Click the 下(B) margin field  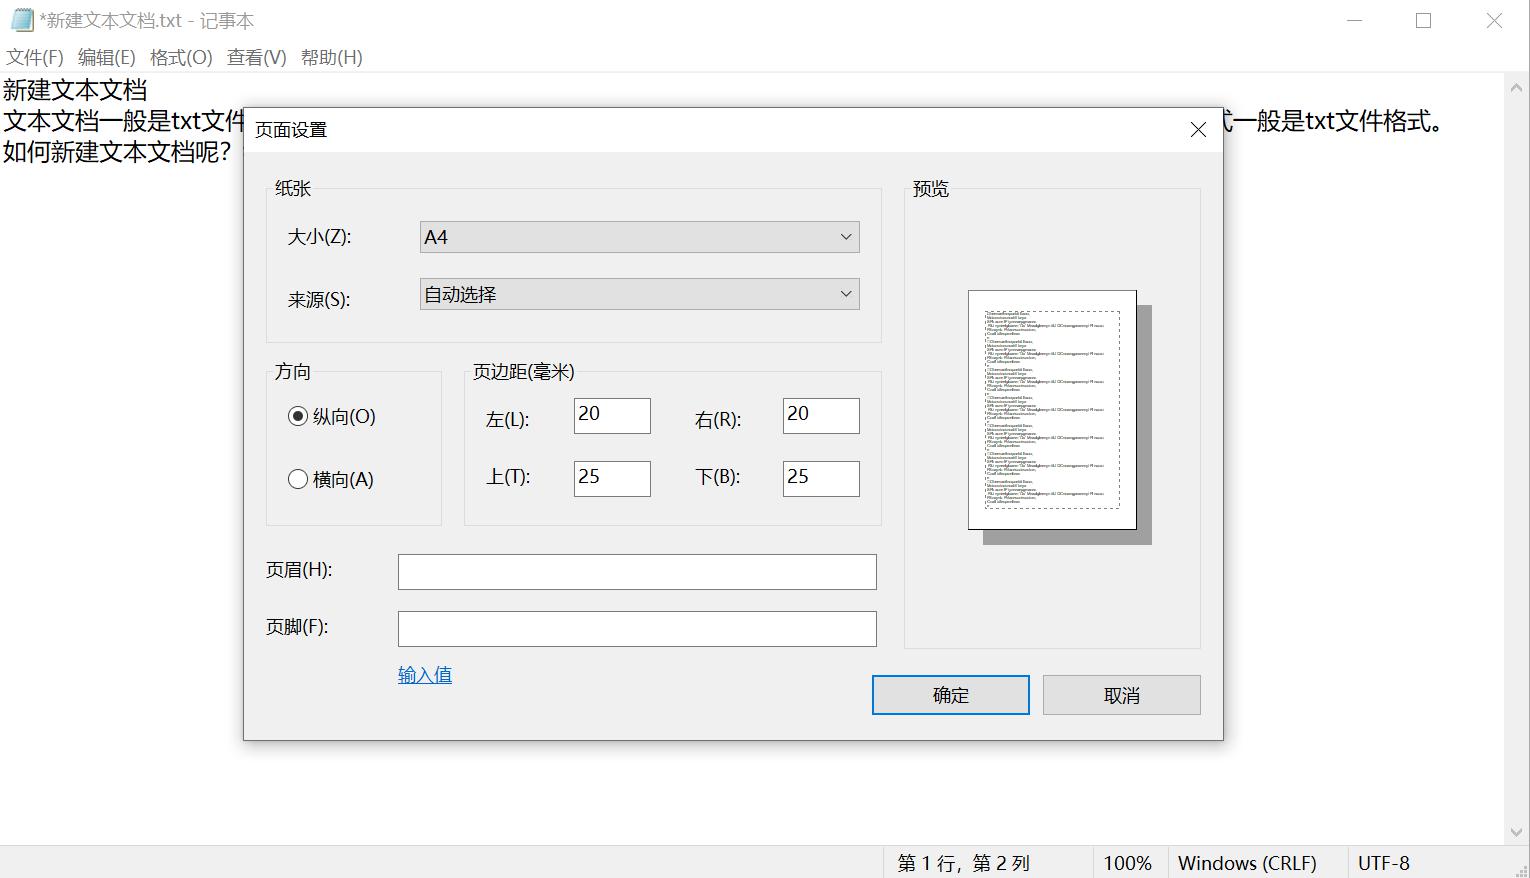tap(821, 479)
